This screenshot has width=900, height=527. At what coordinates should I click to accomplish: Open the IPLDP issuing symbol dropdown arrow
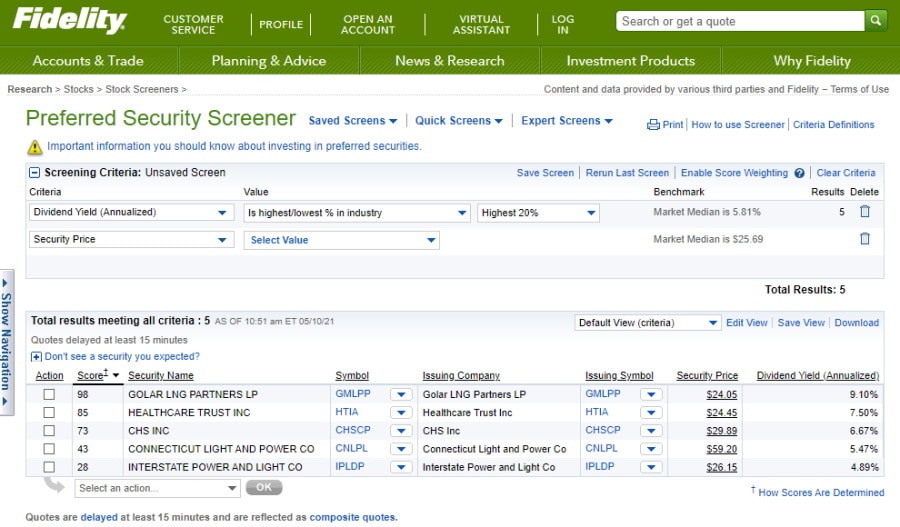pos(651,467)
